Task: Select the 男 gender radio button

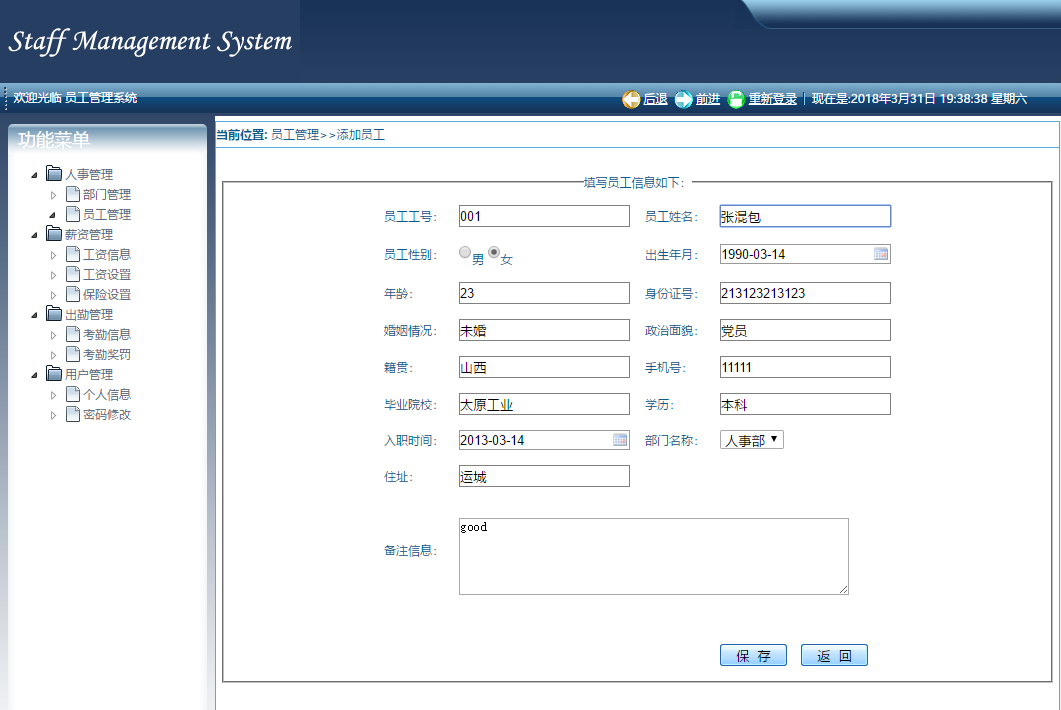Action: coord(465,253)
